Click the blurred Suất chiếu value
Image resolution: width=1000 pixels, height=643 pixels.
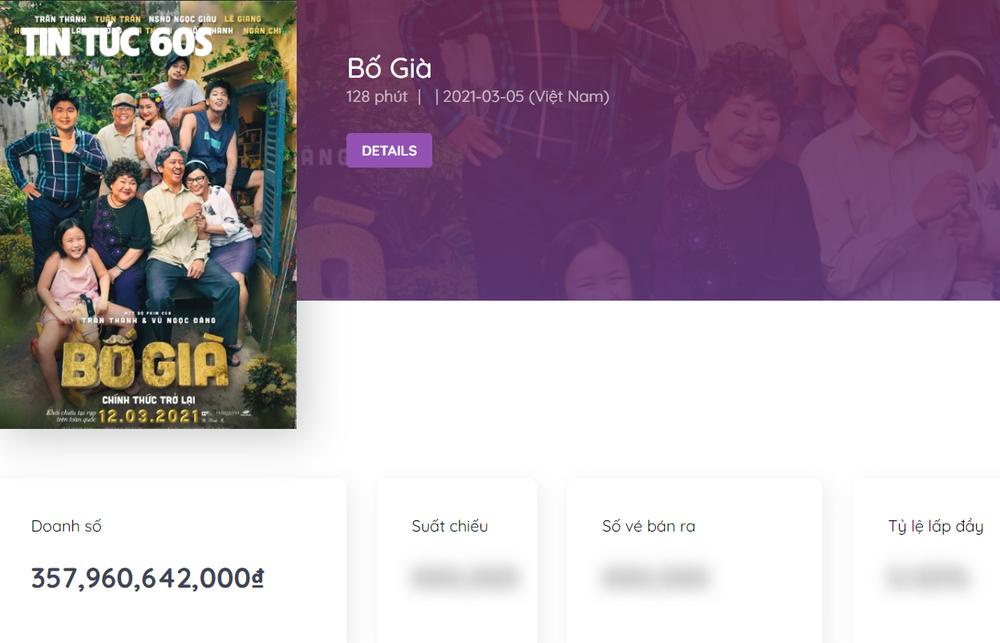click(x=464, y=577)
